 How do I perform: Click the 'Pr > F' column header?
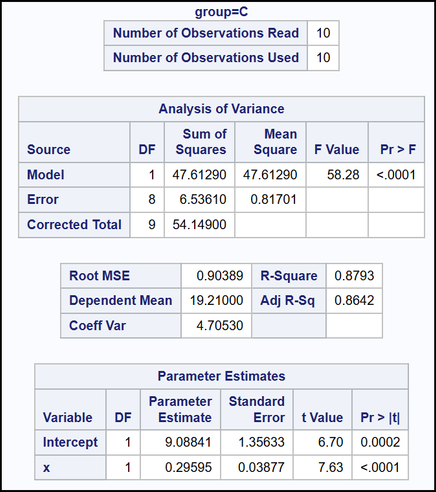coord(398,149)
